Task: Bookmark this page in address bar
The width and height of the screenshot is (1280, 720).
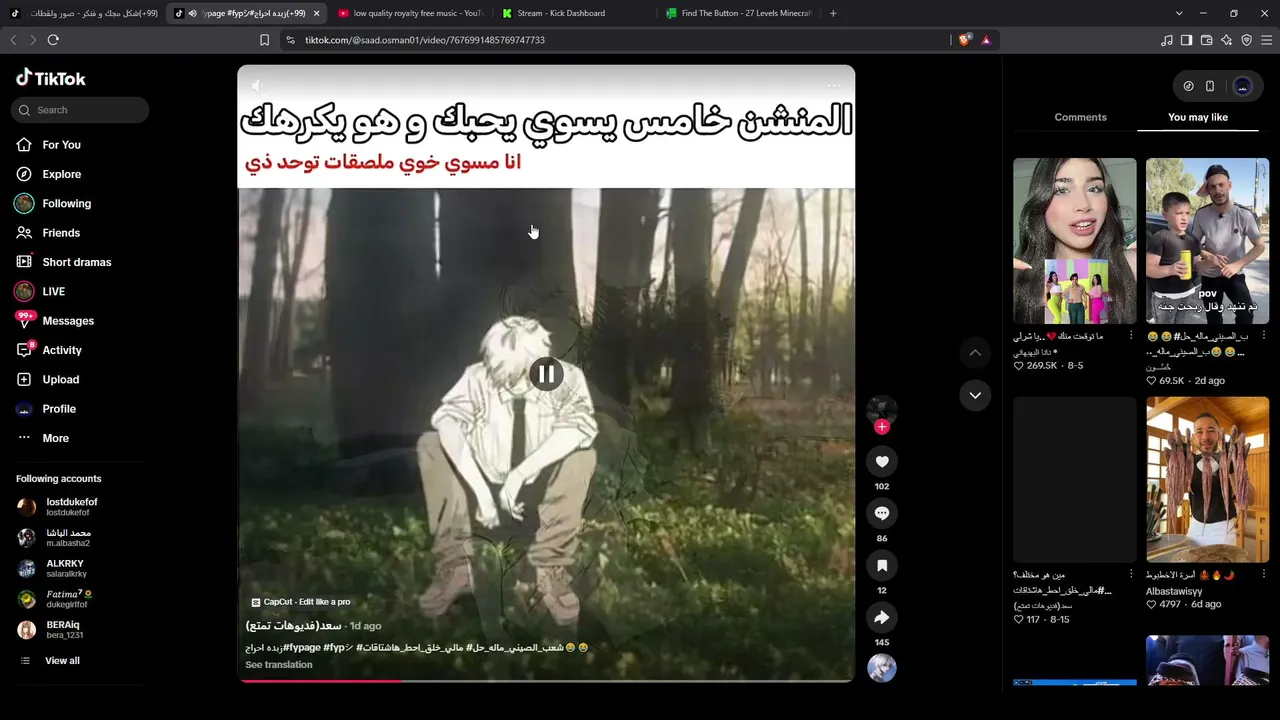Action: click(x=264, y=40)
